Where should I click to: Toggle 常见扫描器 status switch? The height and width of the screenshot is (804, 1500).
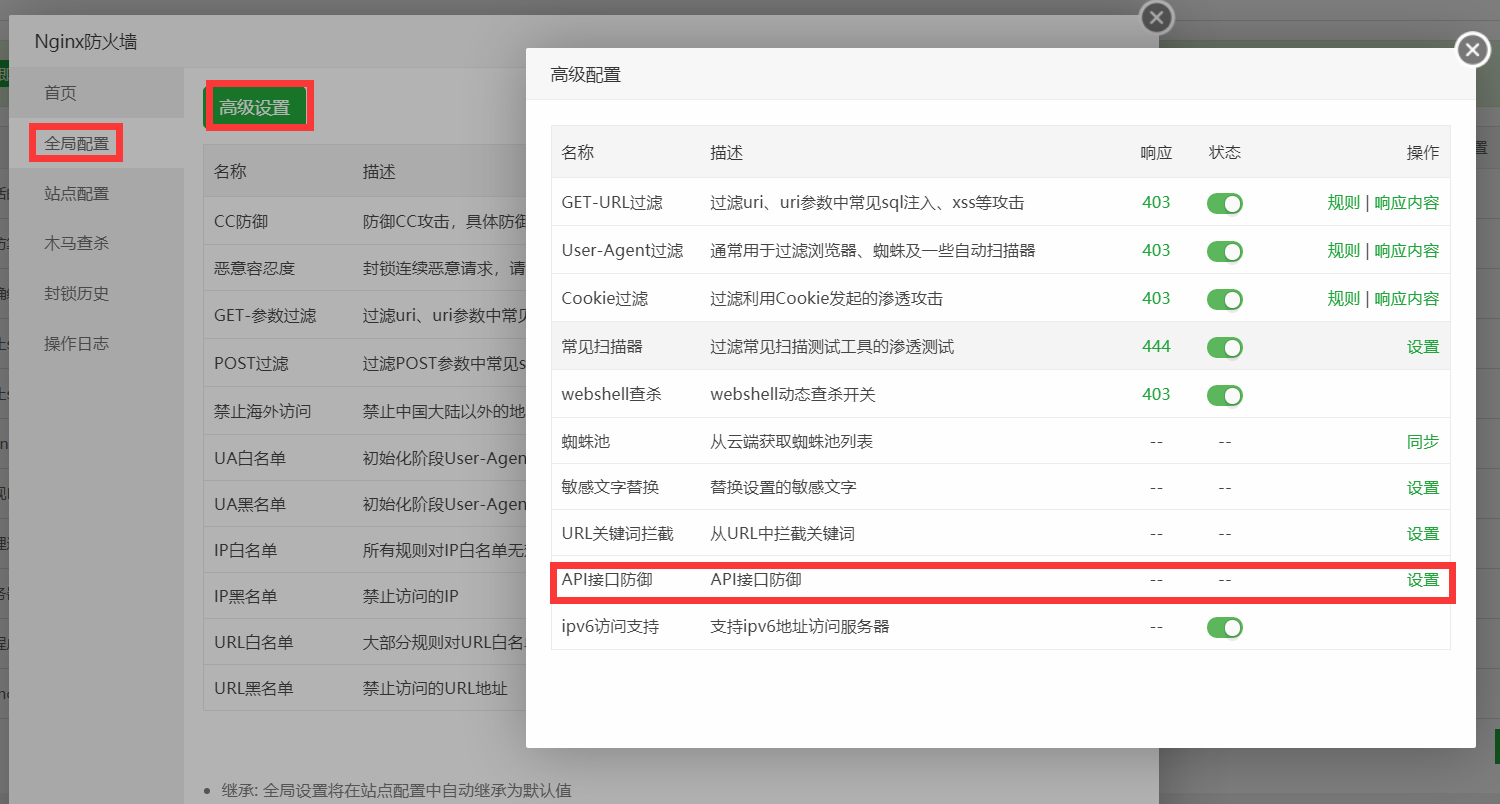[x=1224, y=347]
